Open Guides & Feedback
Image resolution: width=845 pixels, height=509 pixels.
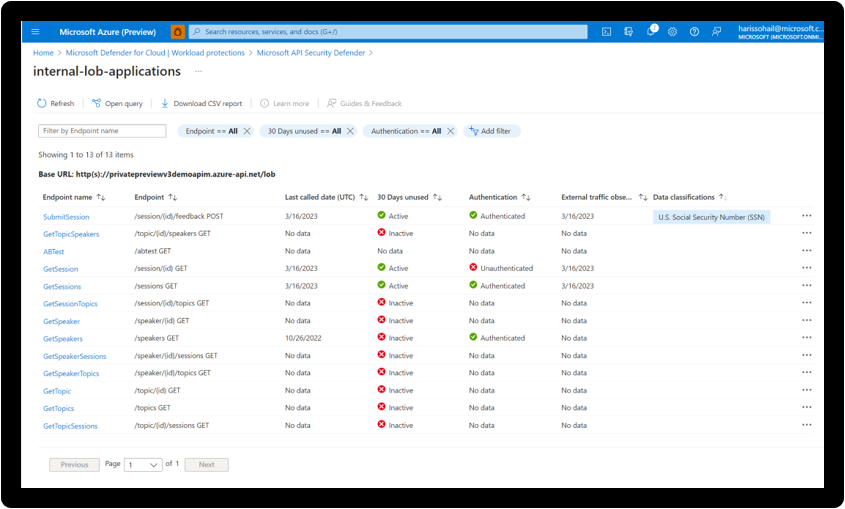[364, 103]
